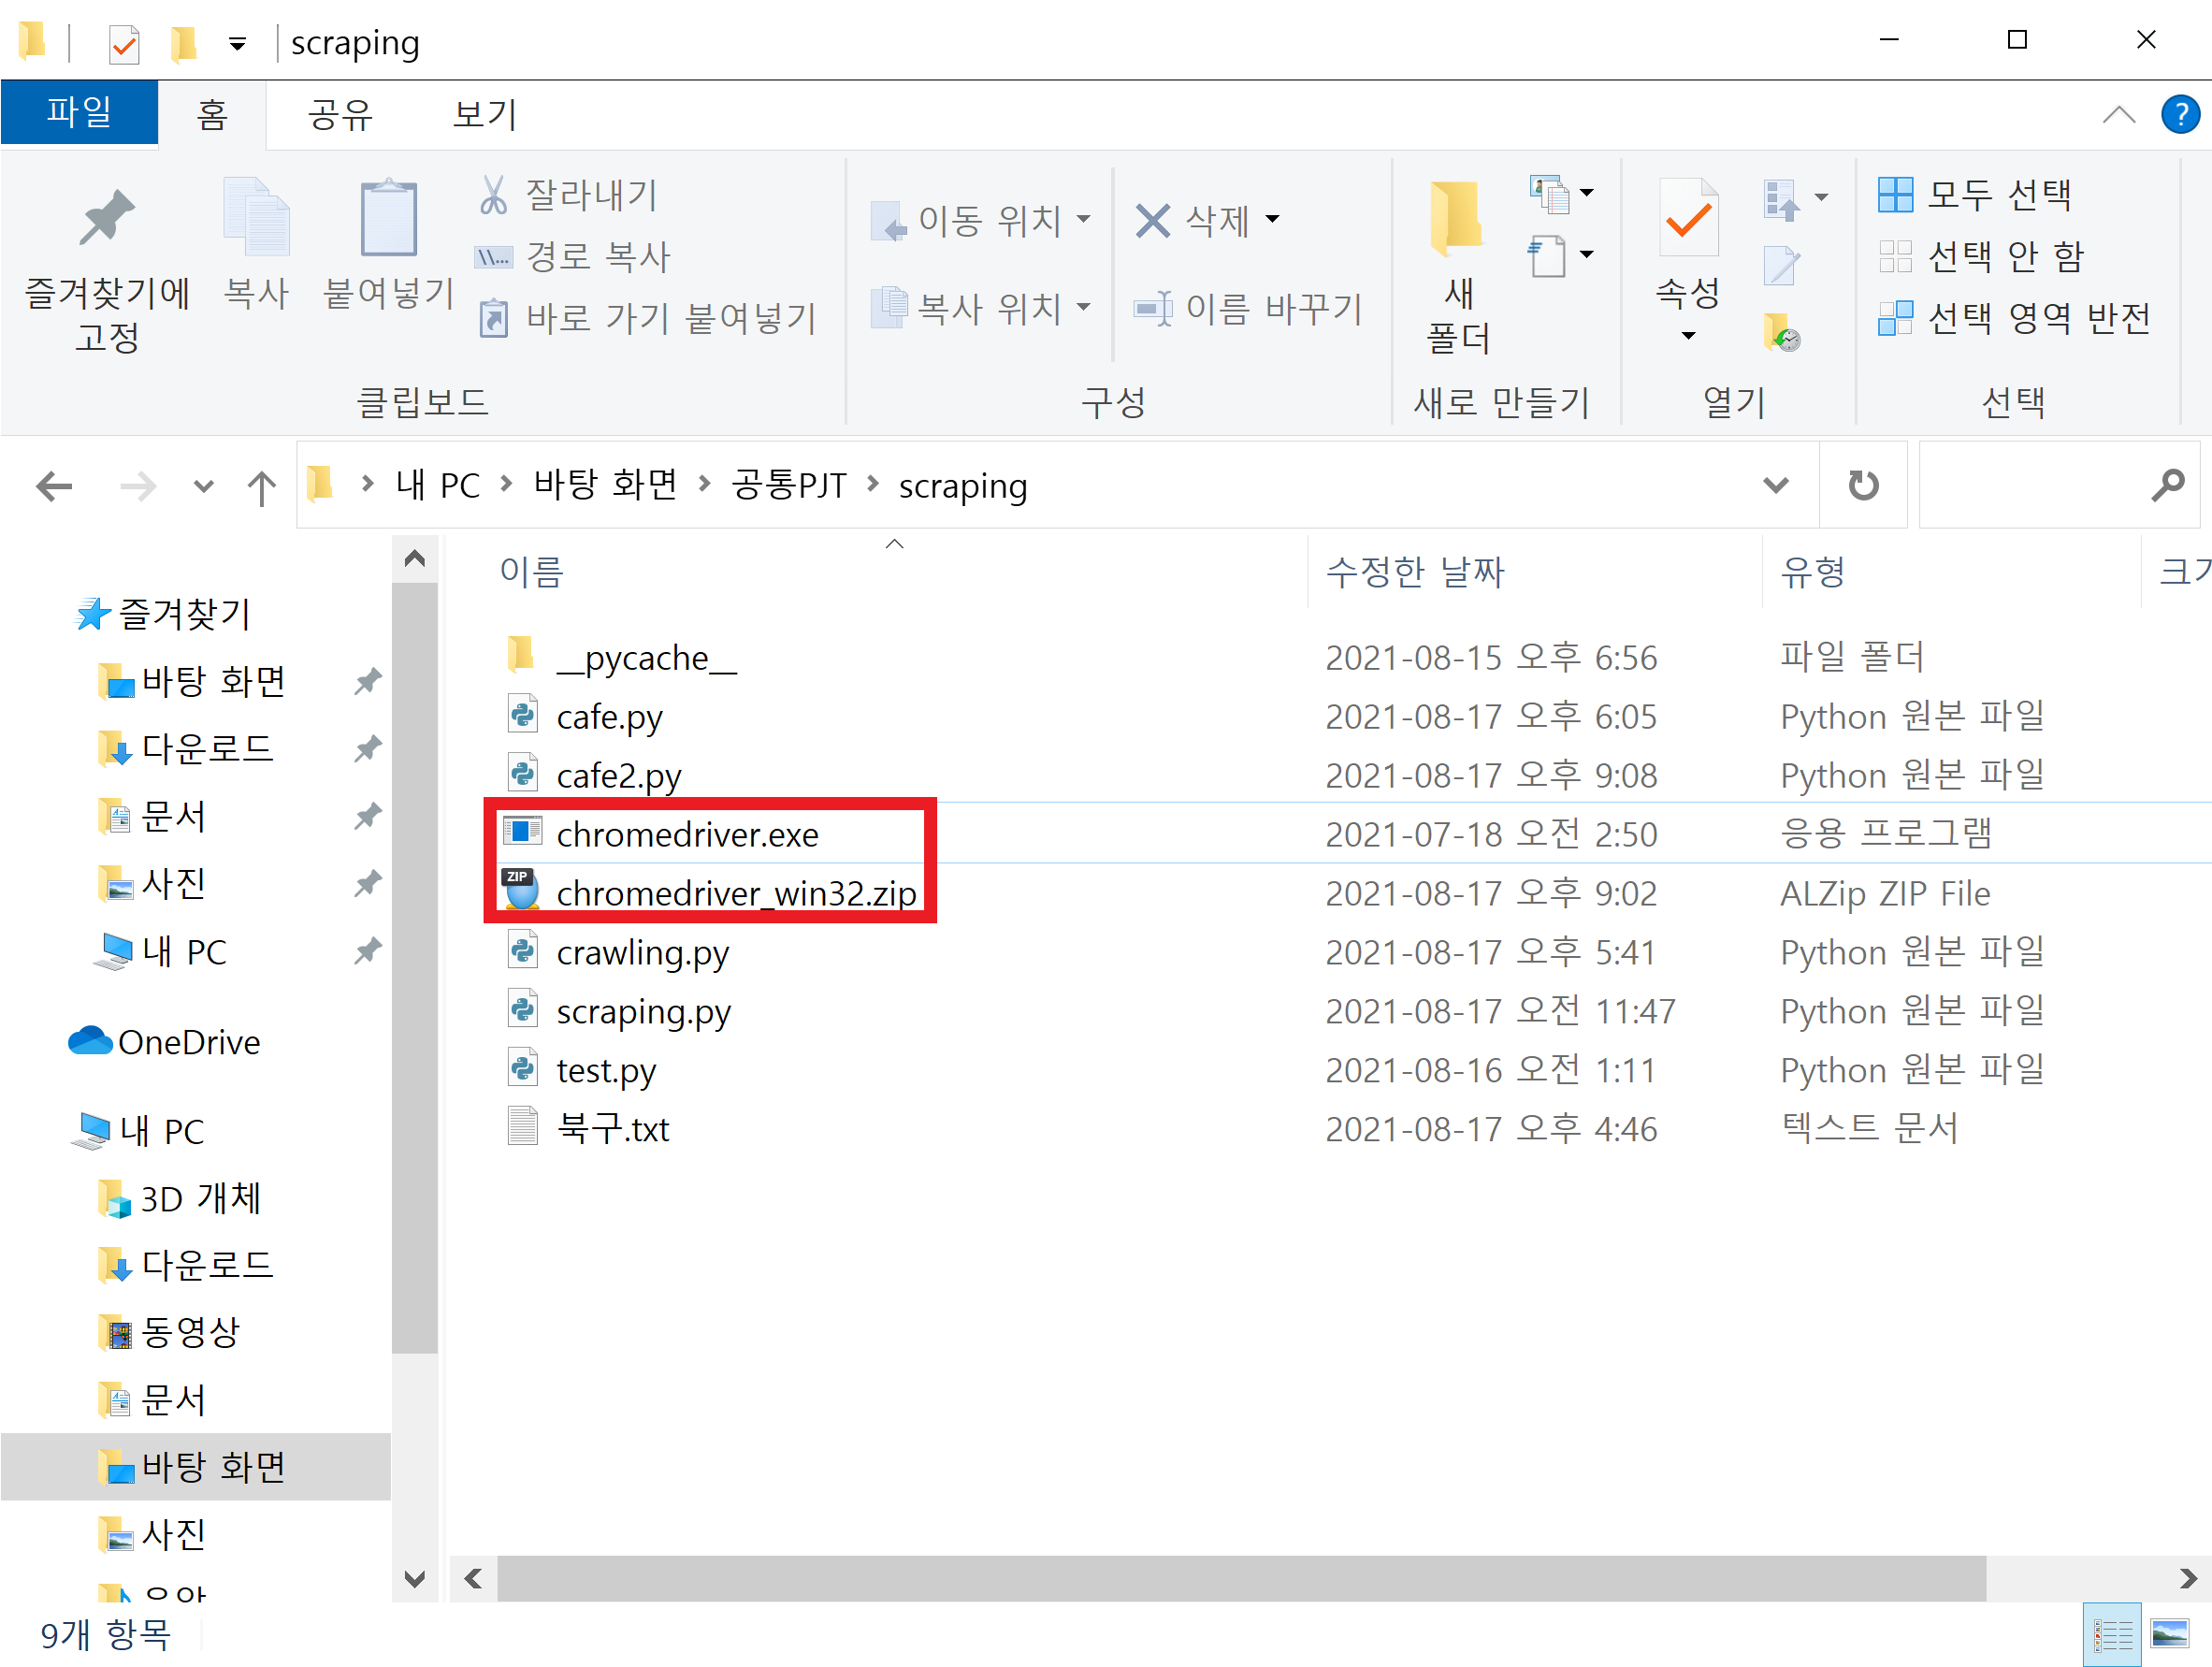Select chromedriver.exe in the file list

pos(688,834)
